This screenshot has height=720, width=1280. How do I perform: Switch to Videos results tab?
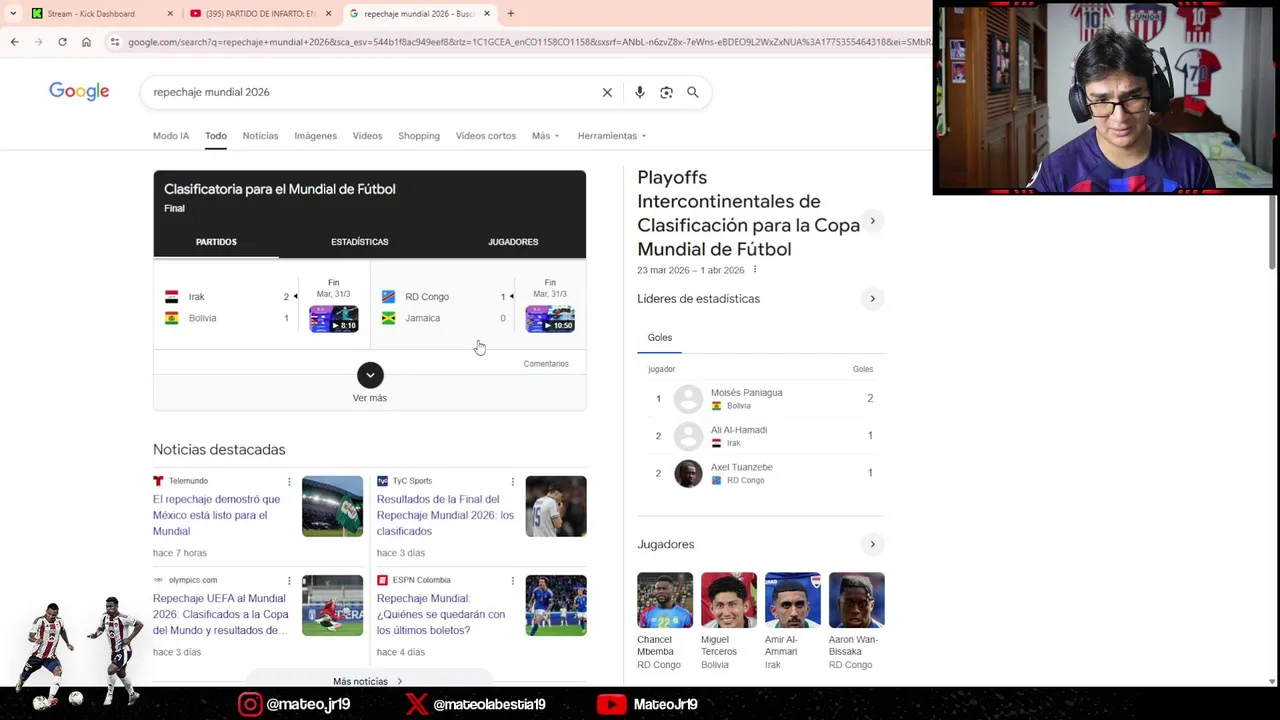pyautogui.click(x=367, y=136)
